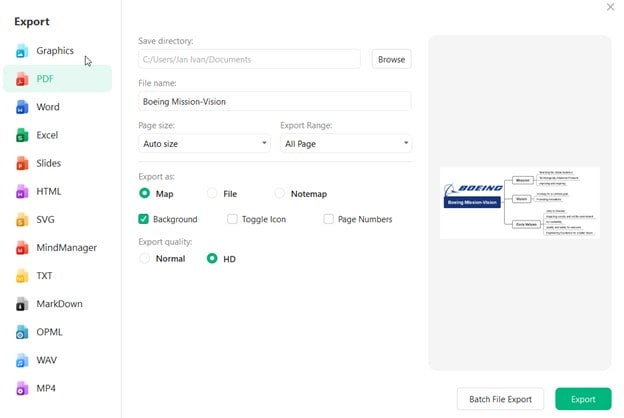The image size is (624, 418).
Task: Click the Browse button
Action: [x=392, y=59]
